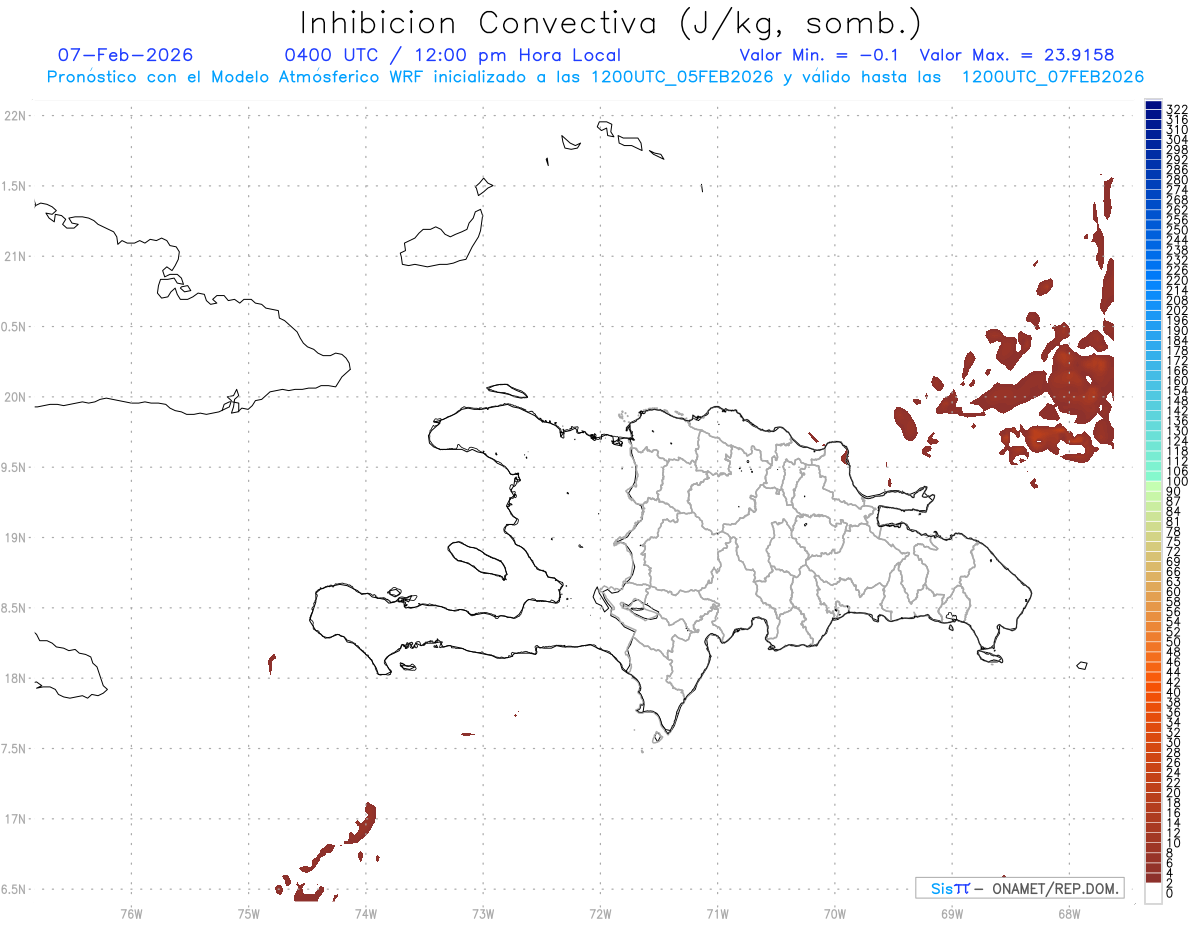1200x927 pixels.
Task: Pick the white legend swatch at value 0
Action: 1153,894
